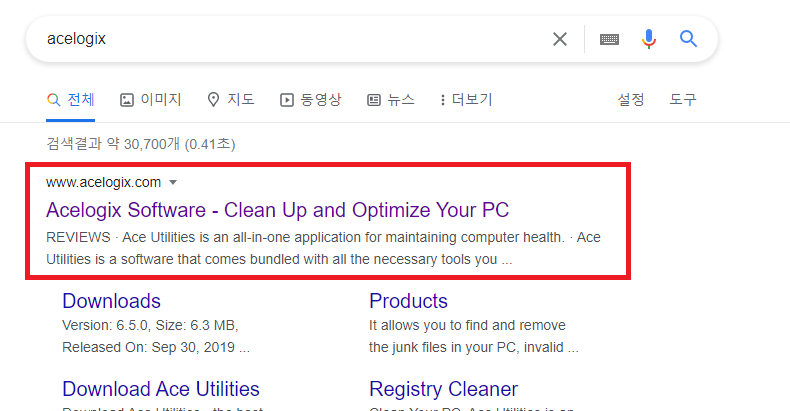Switch to the 뉴스 tab
Screen dimensions: 790x411
391,100
